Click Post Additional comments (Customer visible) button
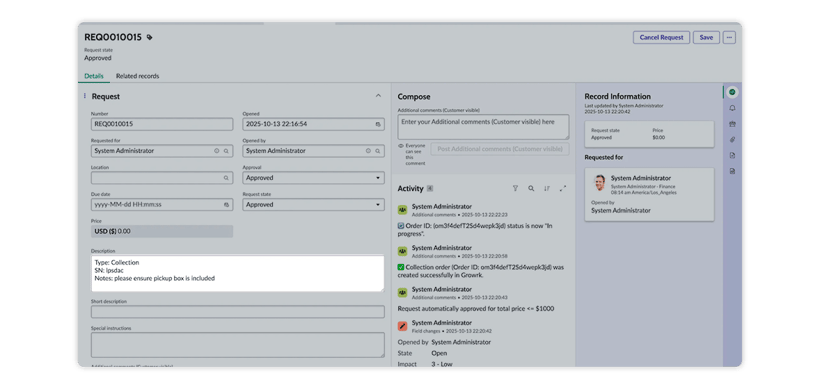 click(500, 149)
